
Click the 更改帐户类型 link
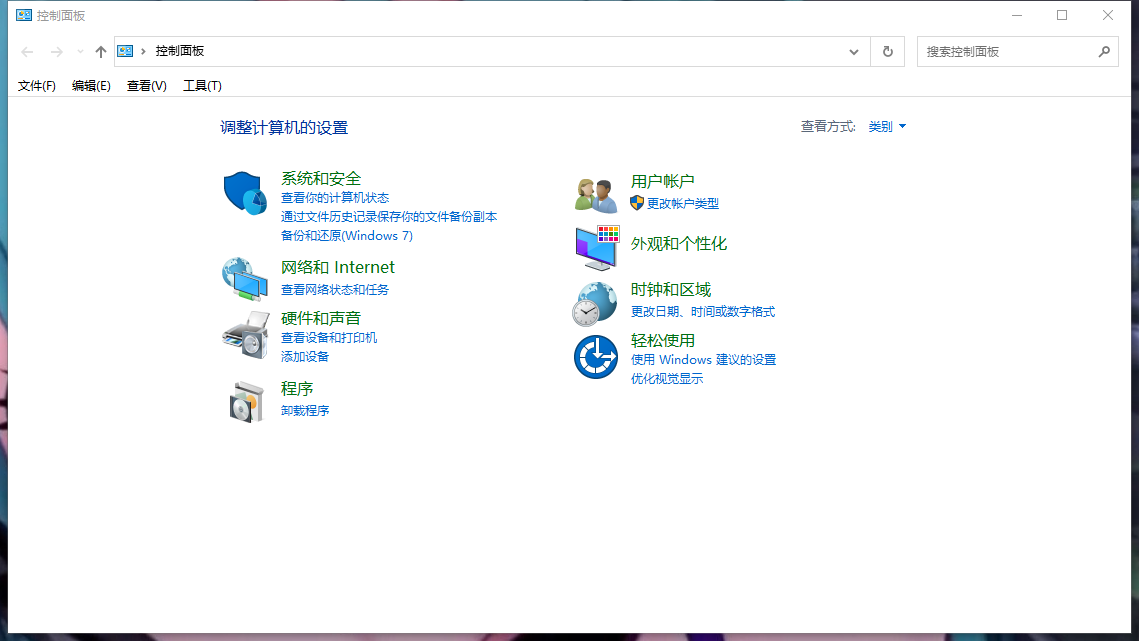pyautogui.click(x=685, y=202)
